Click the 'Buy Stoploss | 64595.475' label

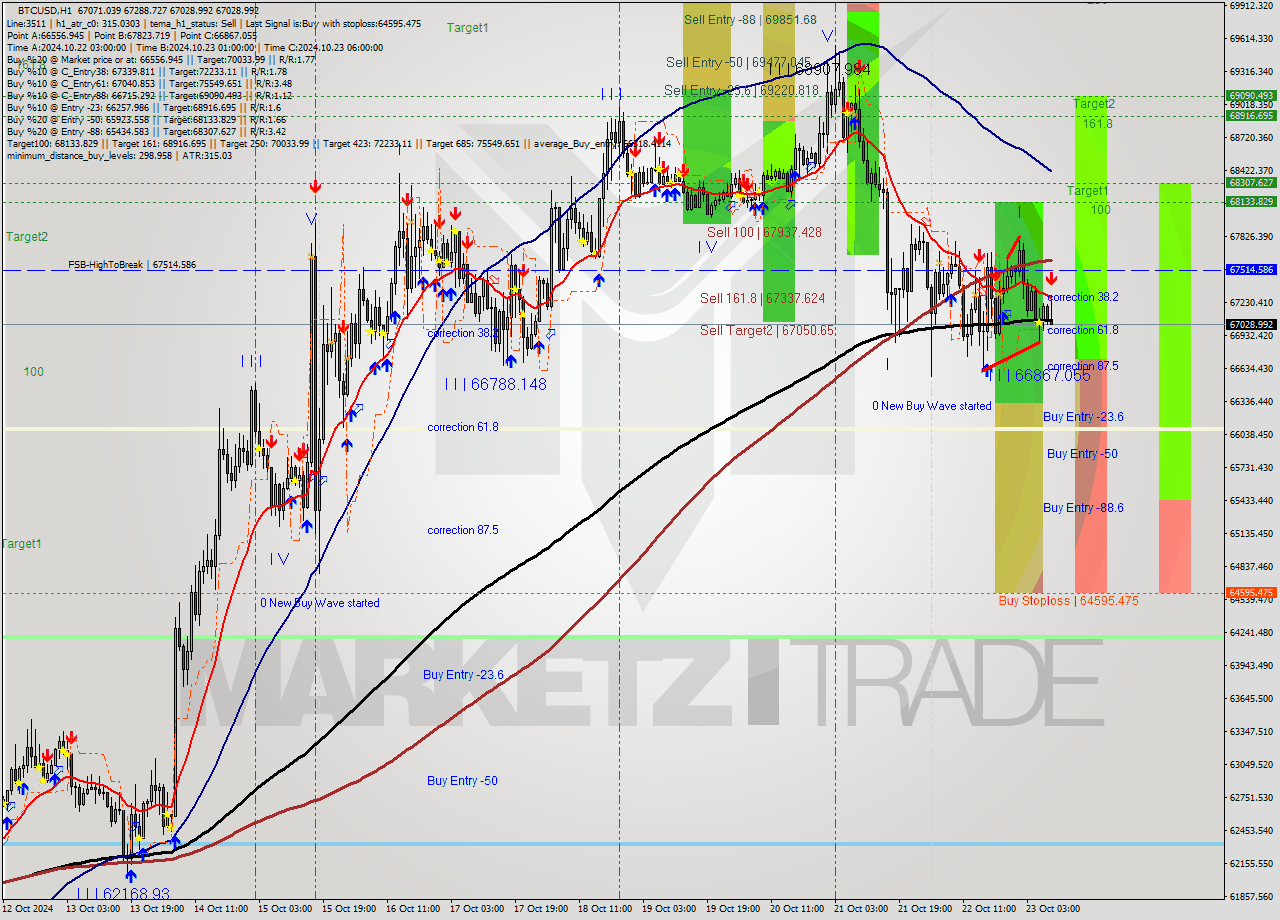click(x=1068, y=601)
